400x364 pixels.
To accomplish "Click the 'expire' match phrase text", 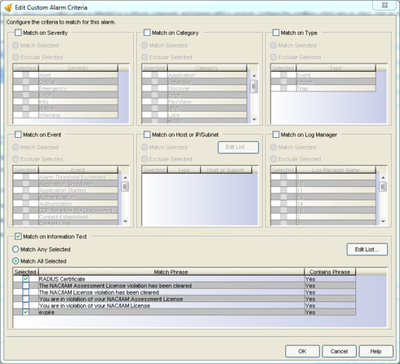I will coord(47,312).
